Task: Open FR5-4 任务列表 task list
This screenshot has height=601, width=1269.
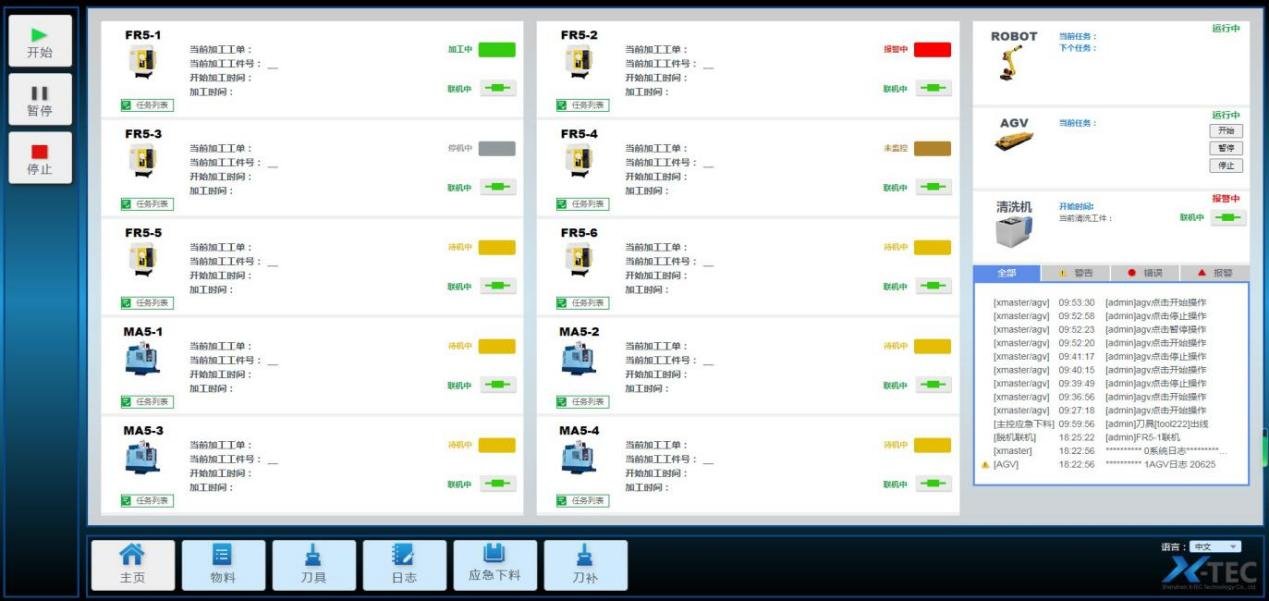Action: point(583,204)
